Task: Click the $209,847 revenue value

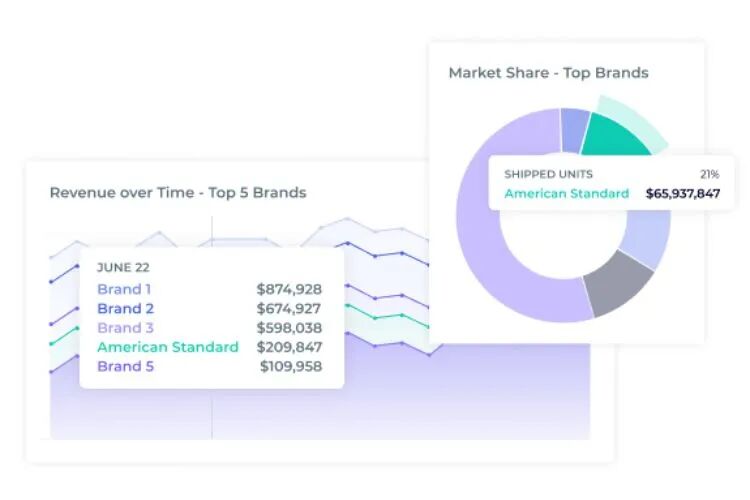Action: coord(289,347)
